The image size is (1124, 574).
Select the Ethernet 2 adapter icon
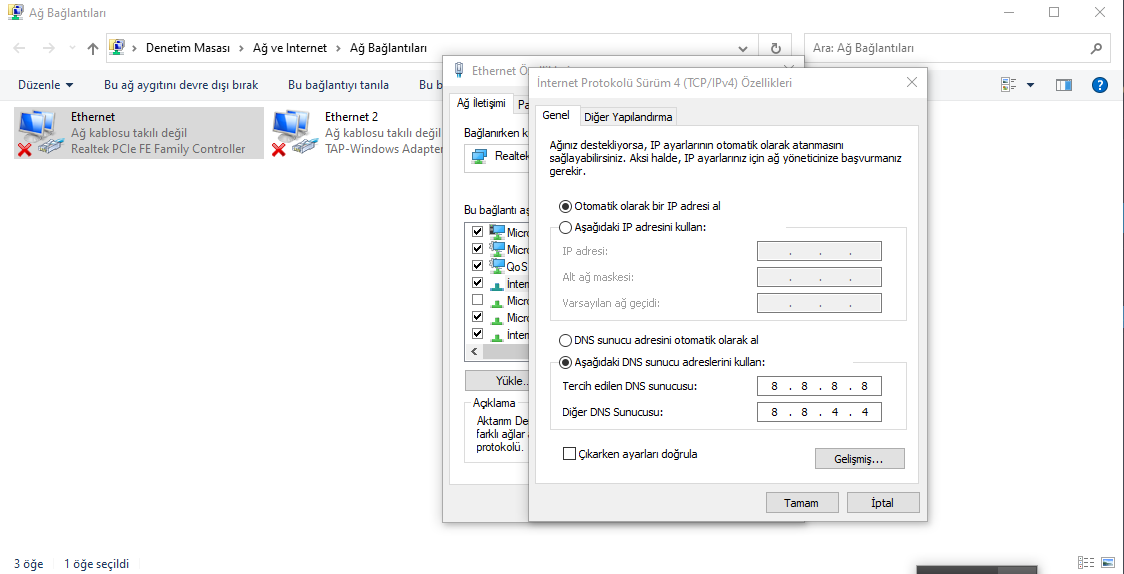[295, 133]
